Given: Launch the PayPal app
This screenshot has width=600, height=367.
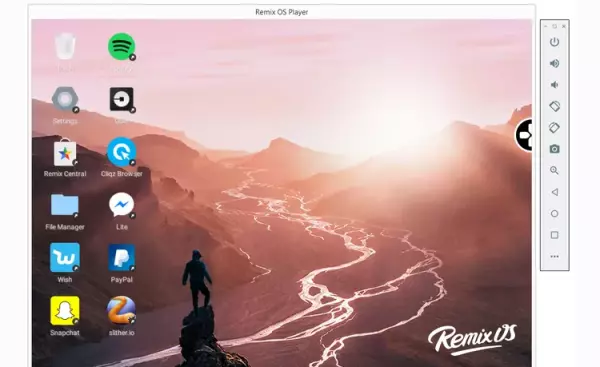Looking at the screenshot, I should (x=122, y=258).
